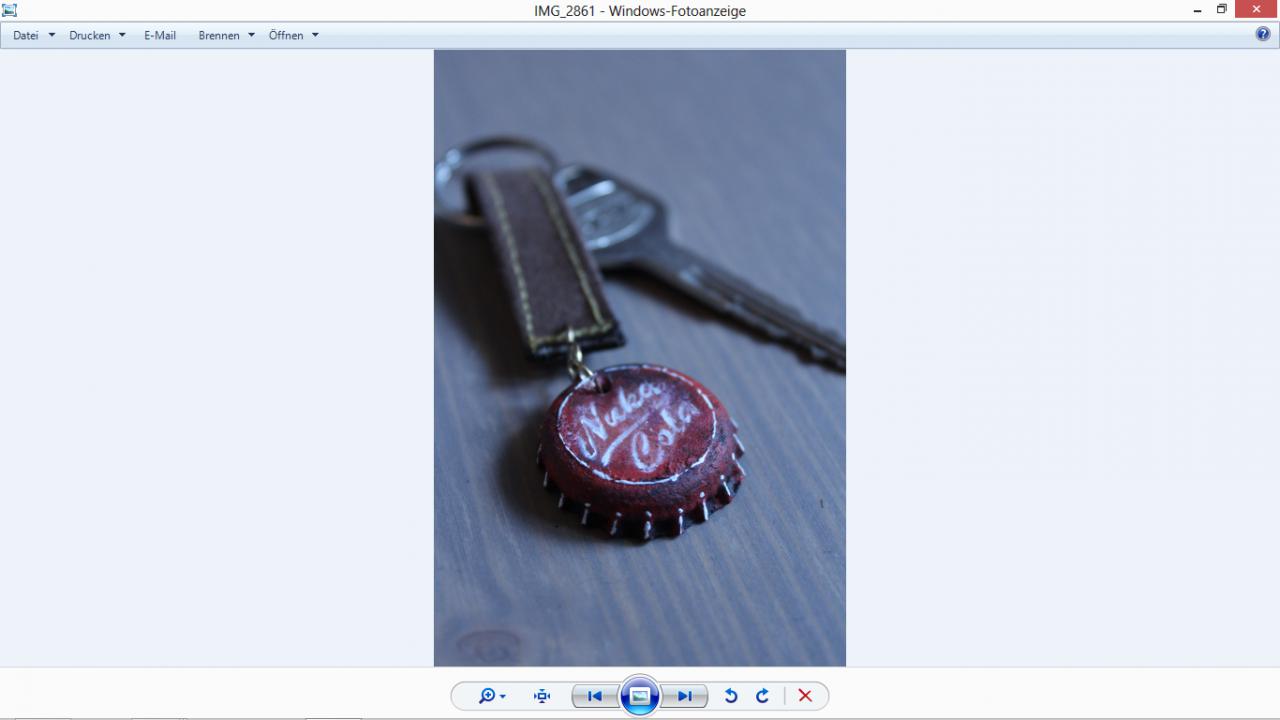
Task: Close the Windows-Fotoanzeige window
Action: 1256,10
